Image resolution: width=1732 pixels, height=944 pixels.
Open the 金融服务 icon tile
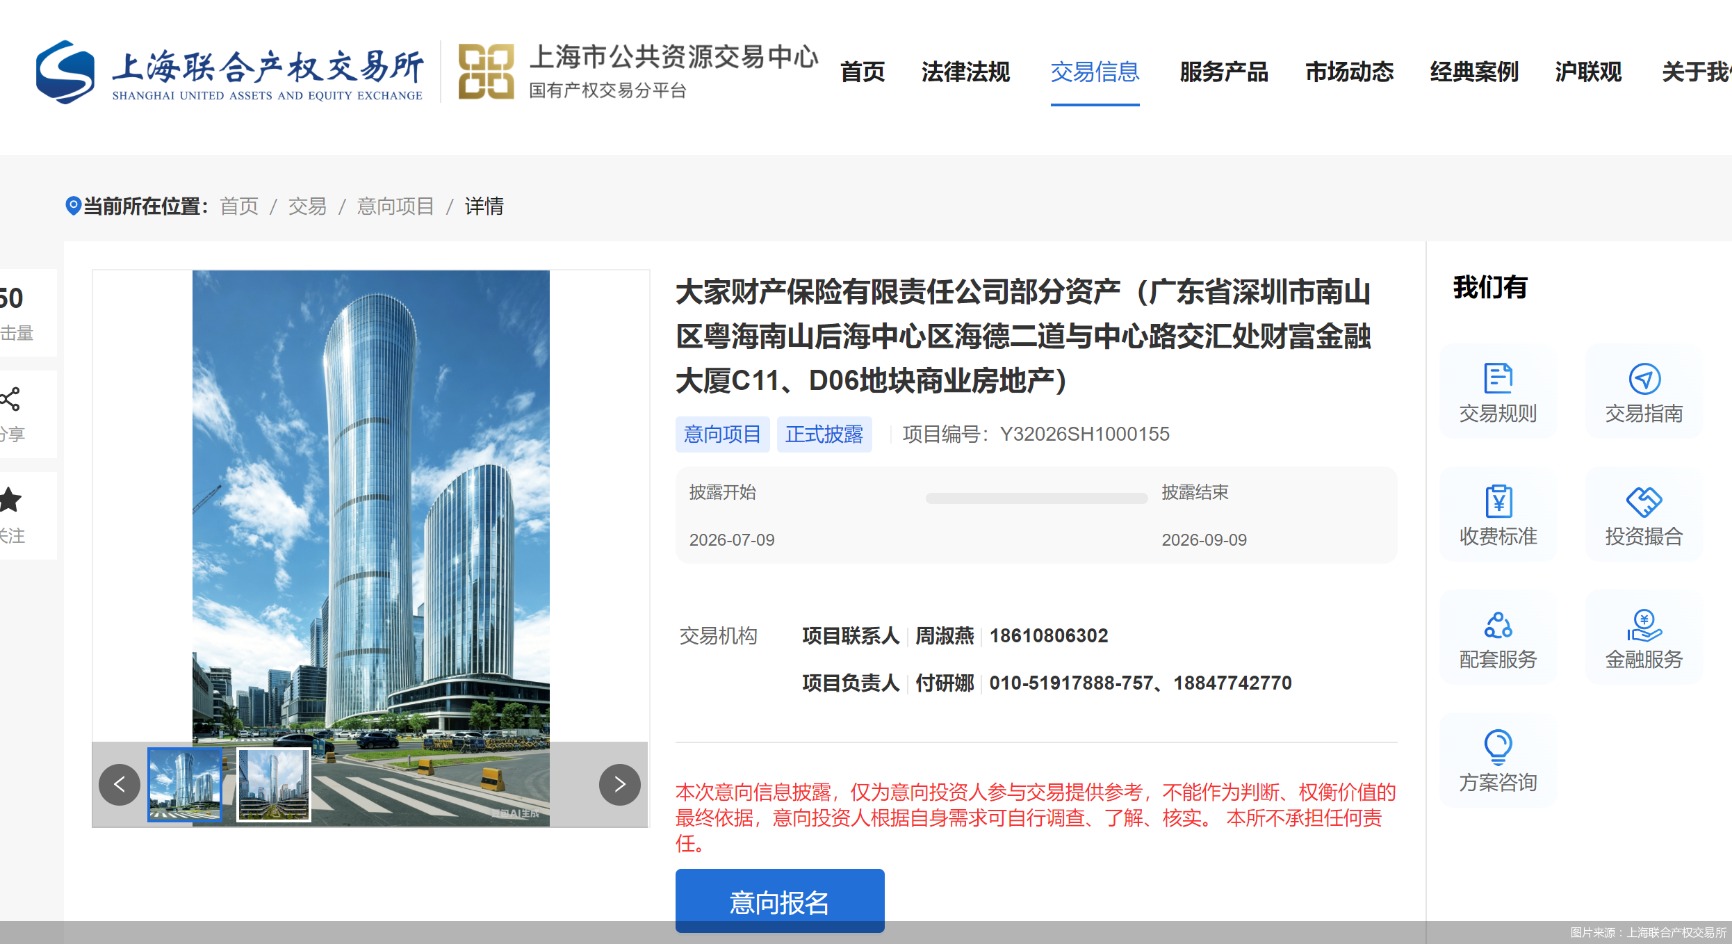tap(1644, 638)
